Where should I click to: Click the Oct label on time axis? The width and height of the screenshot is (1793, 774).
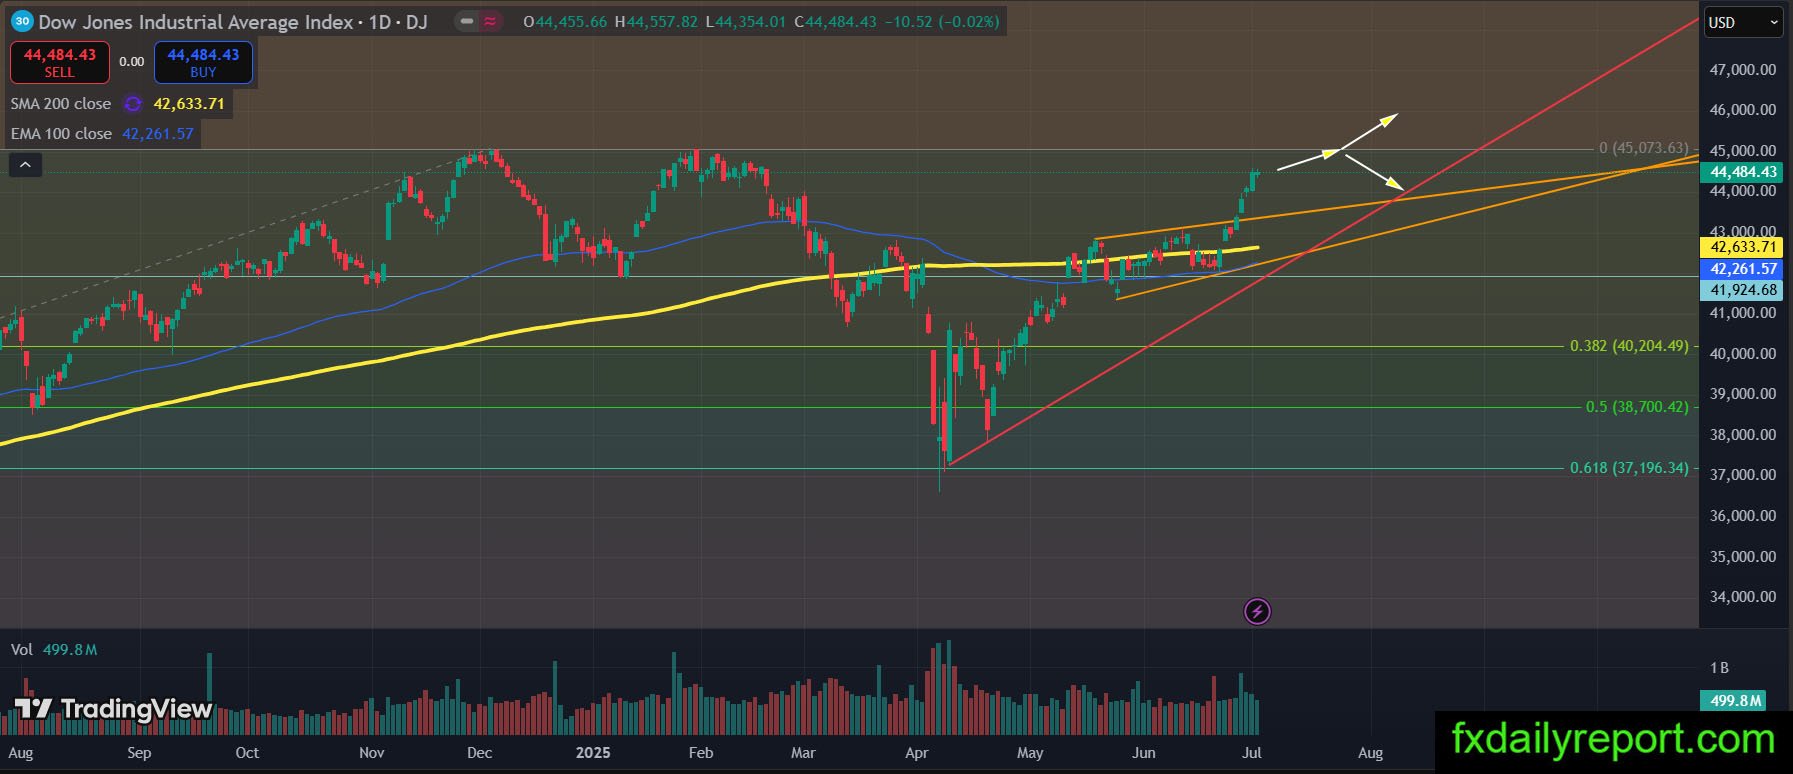247,753
